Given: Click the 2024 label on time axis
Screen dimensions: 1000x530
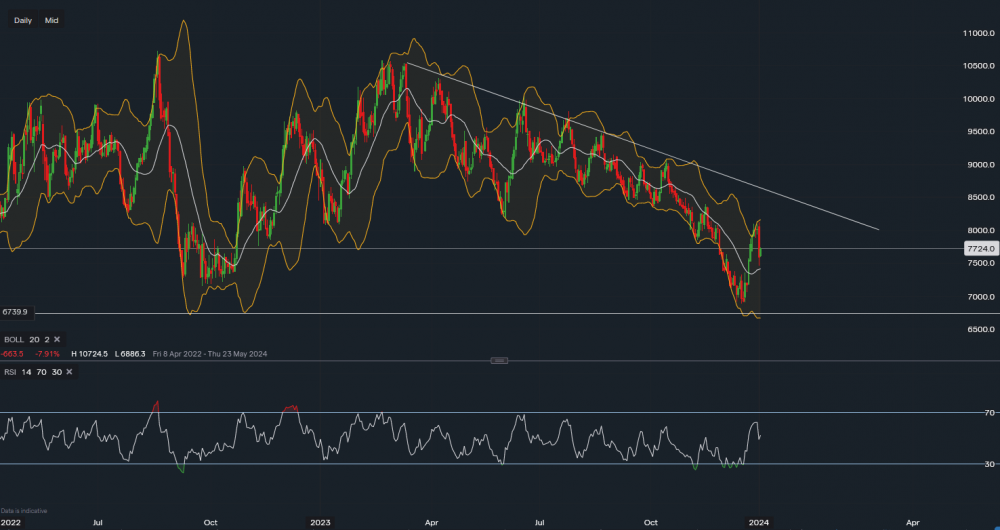Looking at the screenshot, I should [x=758, y=522].
